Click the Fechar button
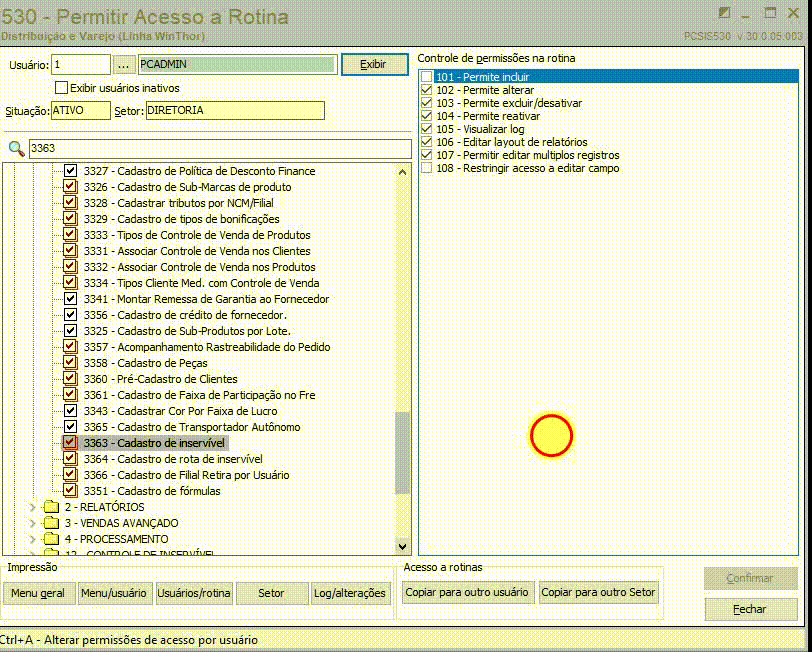Viewport: 812px width, 652px height. pos(750,610)
